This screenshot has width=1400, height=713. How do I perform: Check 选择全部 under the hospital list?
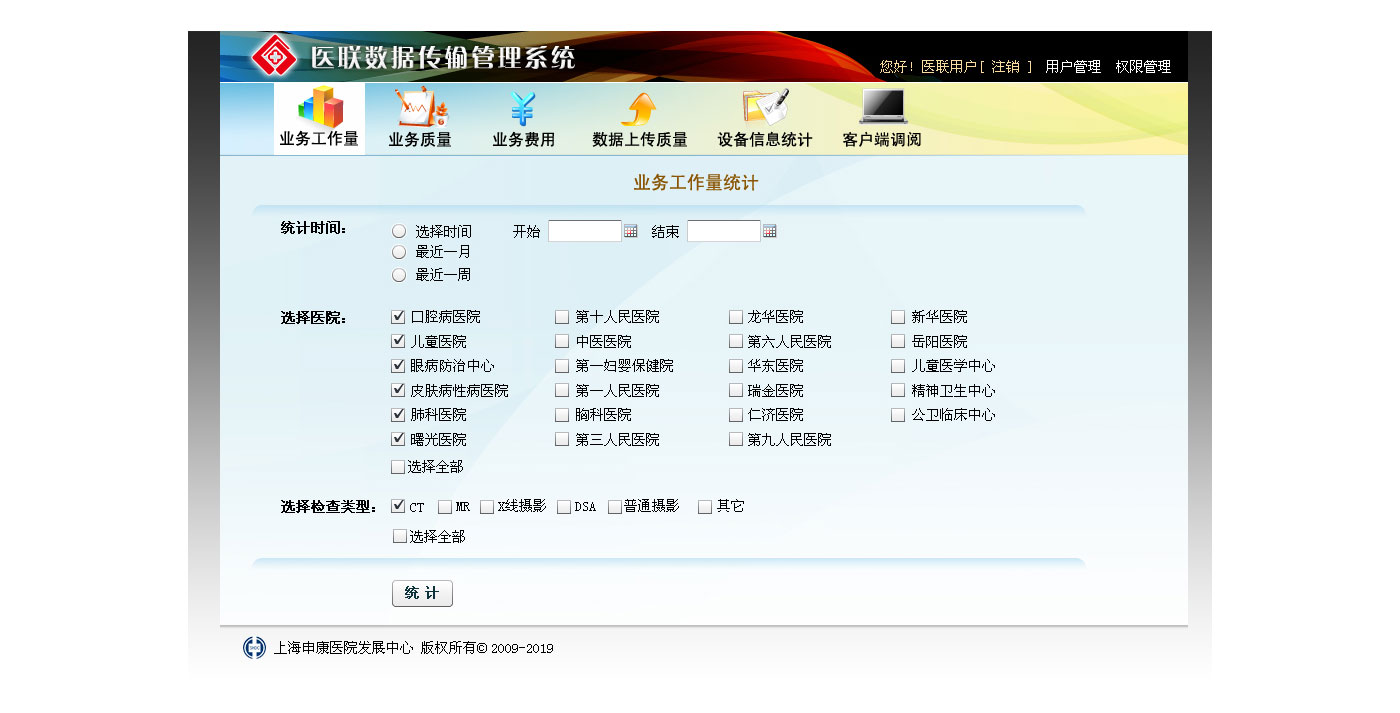(398, 467)
